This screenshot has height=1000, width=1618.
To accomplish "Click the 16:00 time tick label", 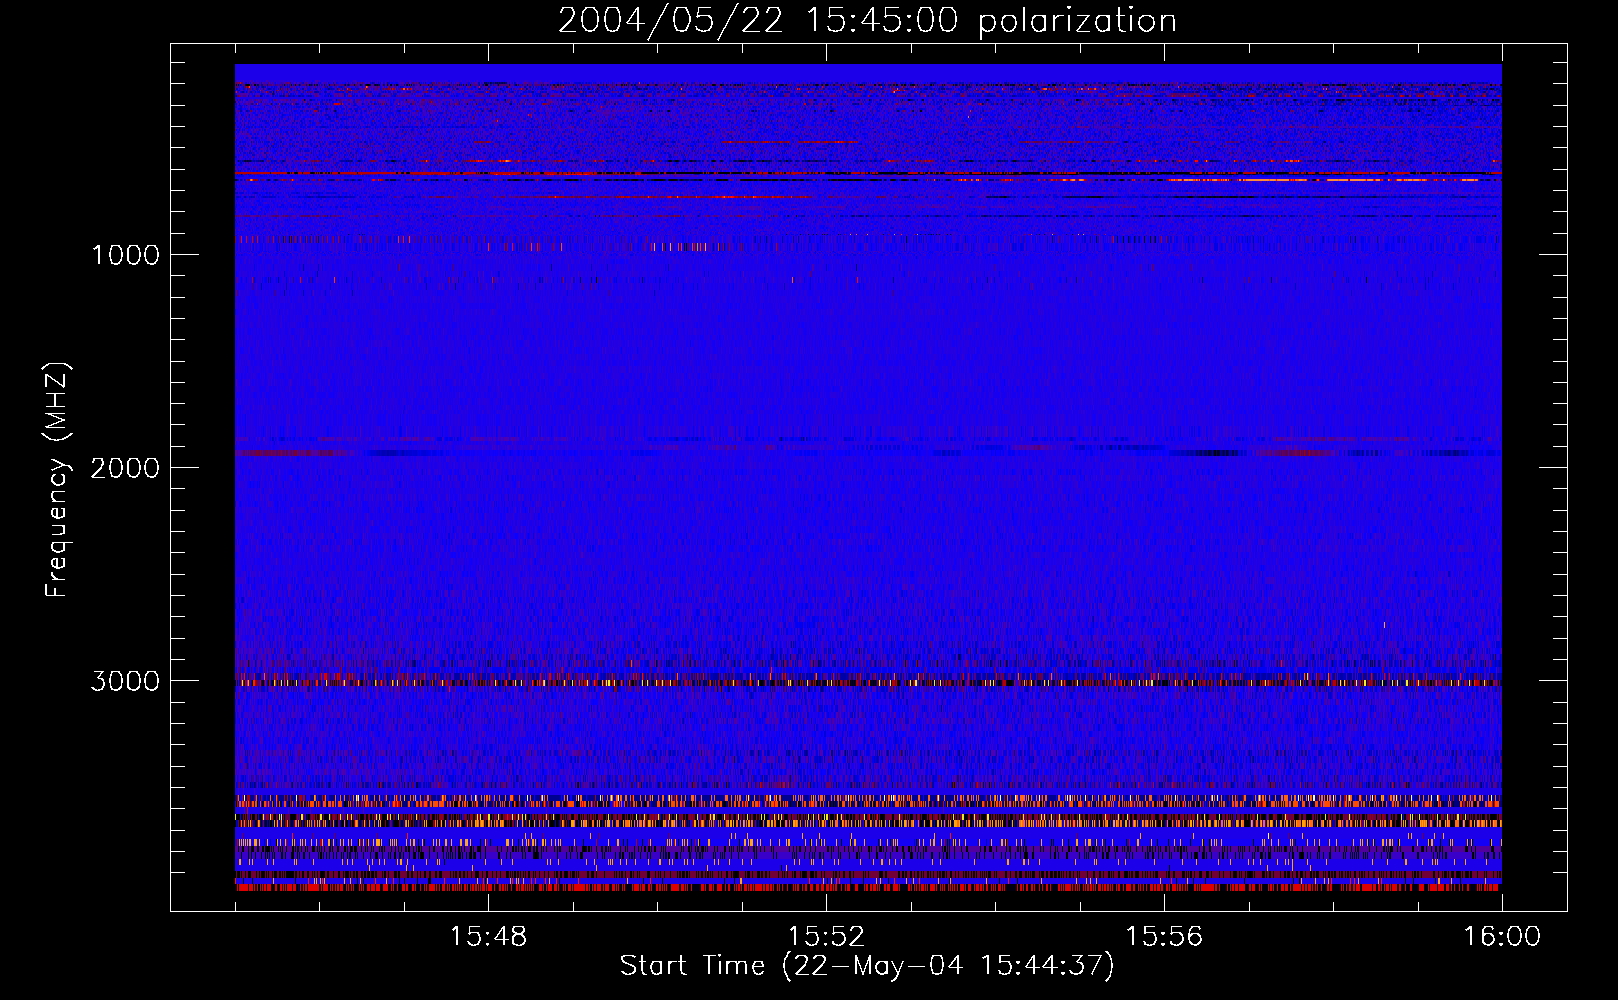I will [x=1502, y=937].
